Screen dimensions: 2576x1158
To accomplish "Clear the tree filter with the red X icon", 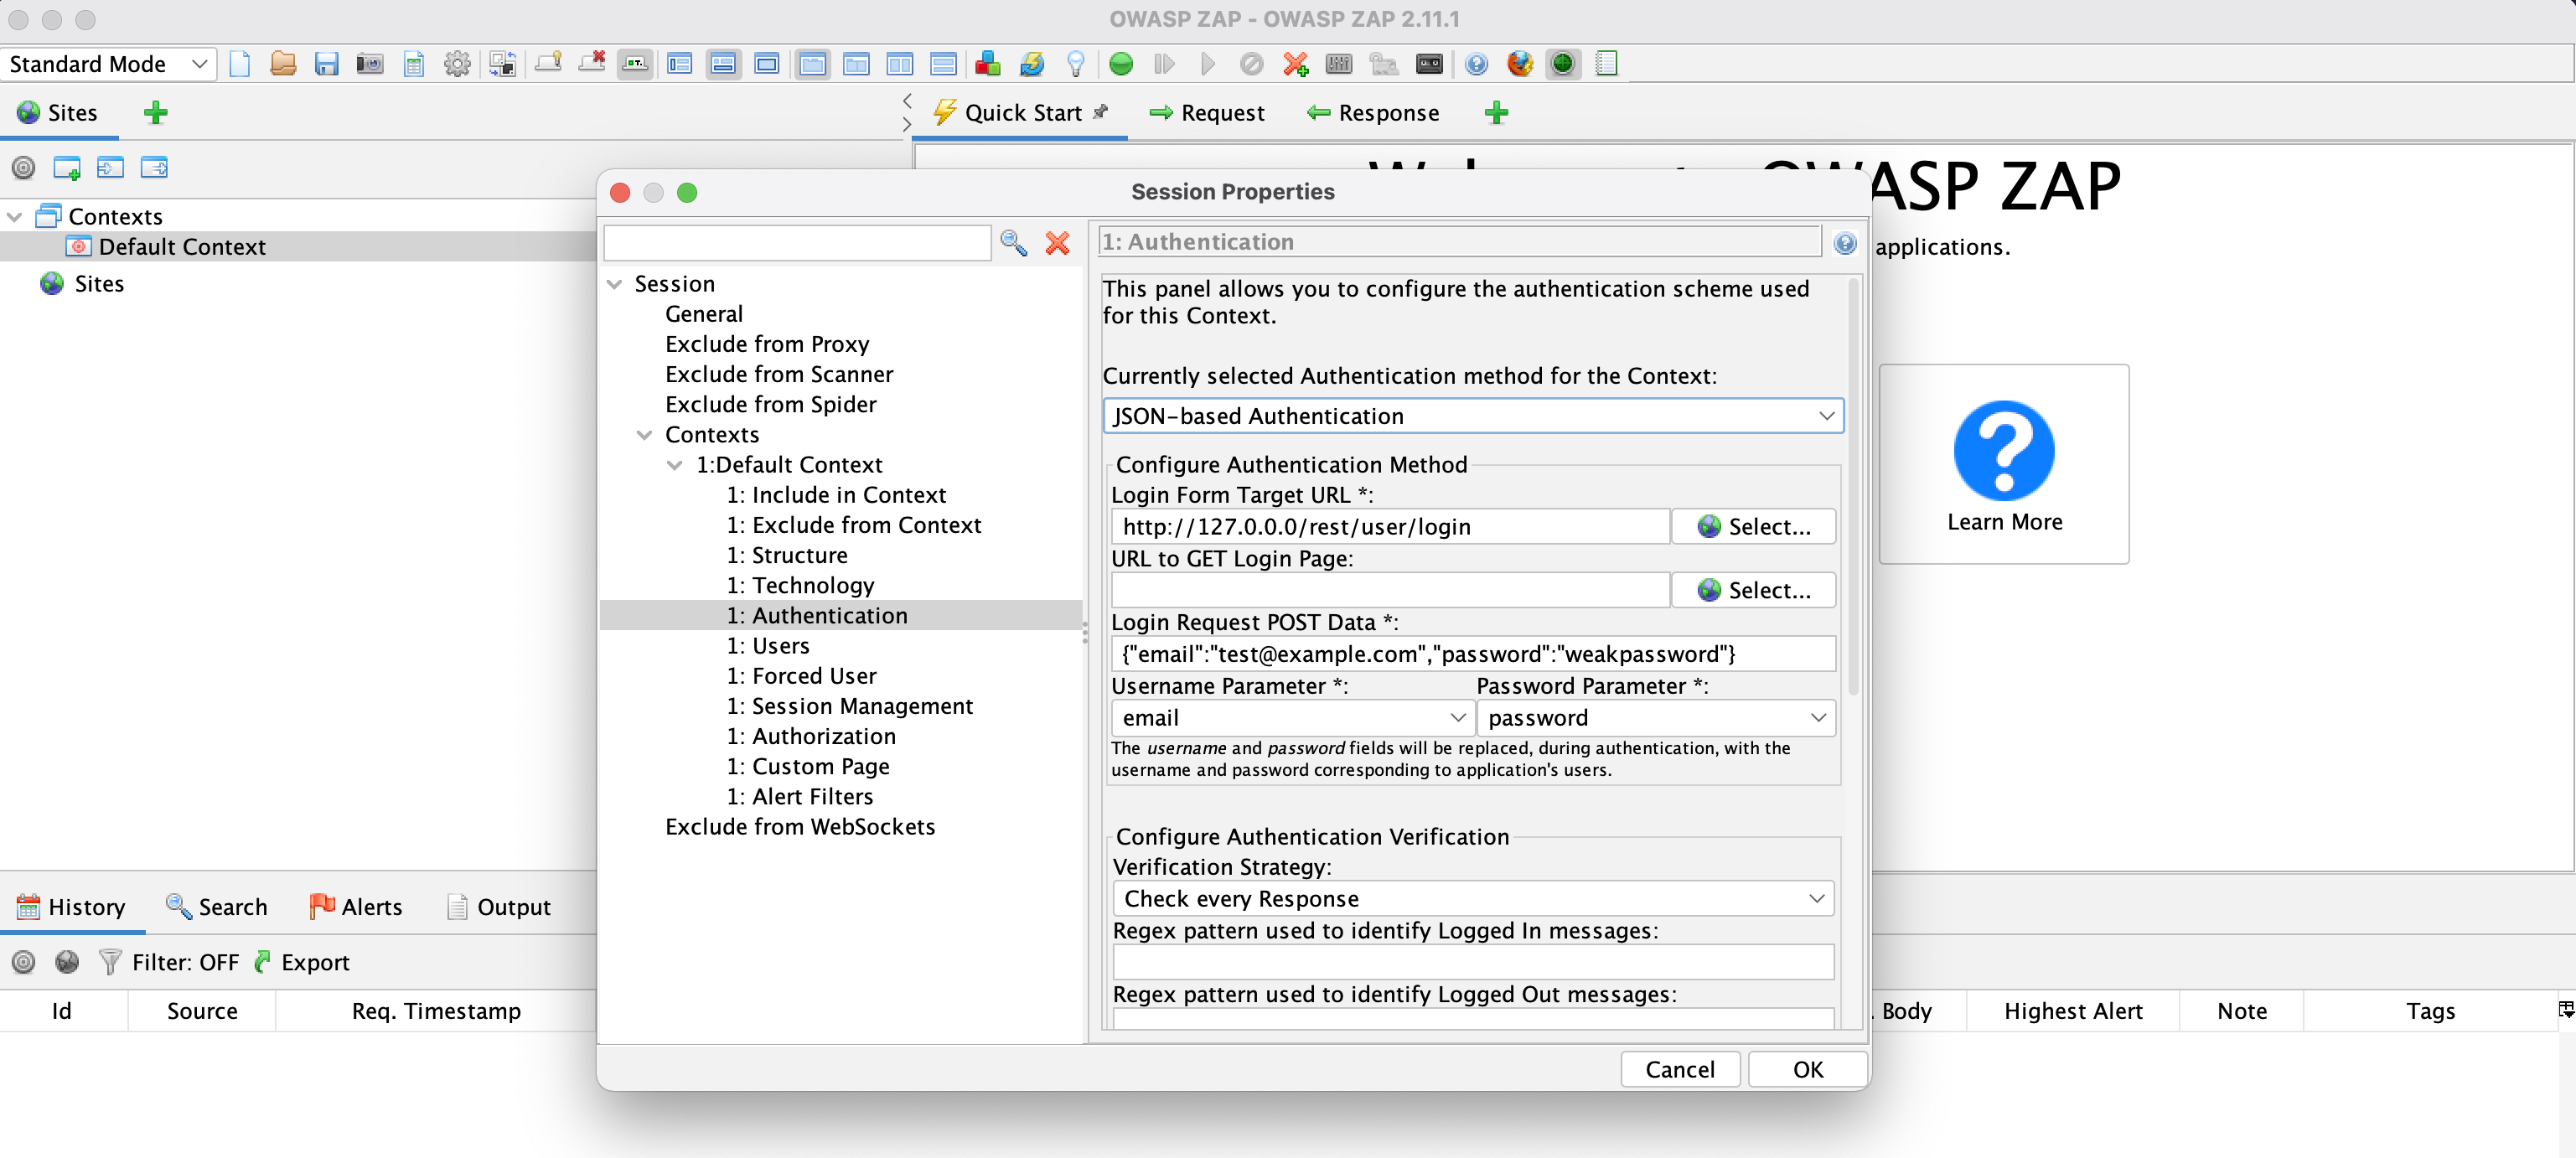I will [x=1057, y=243].
